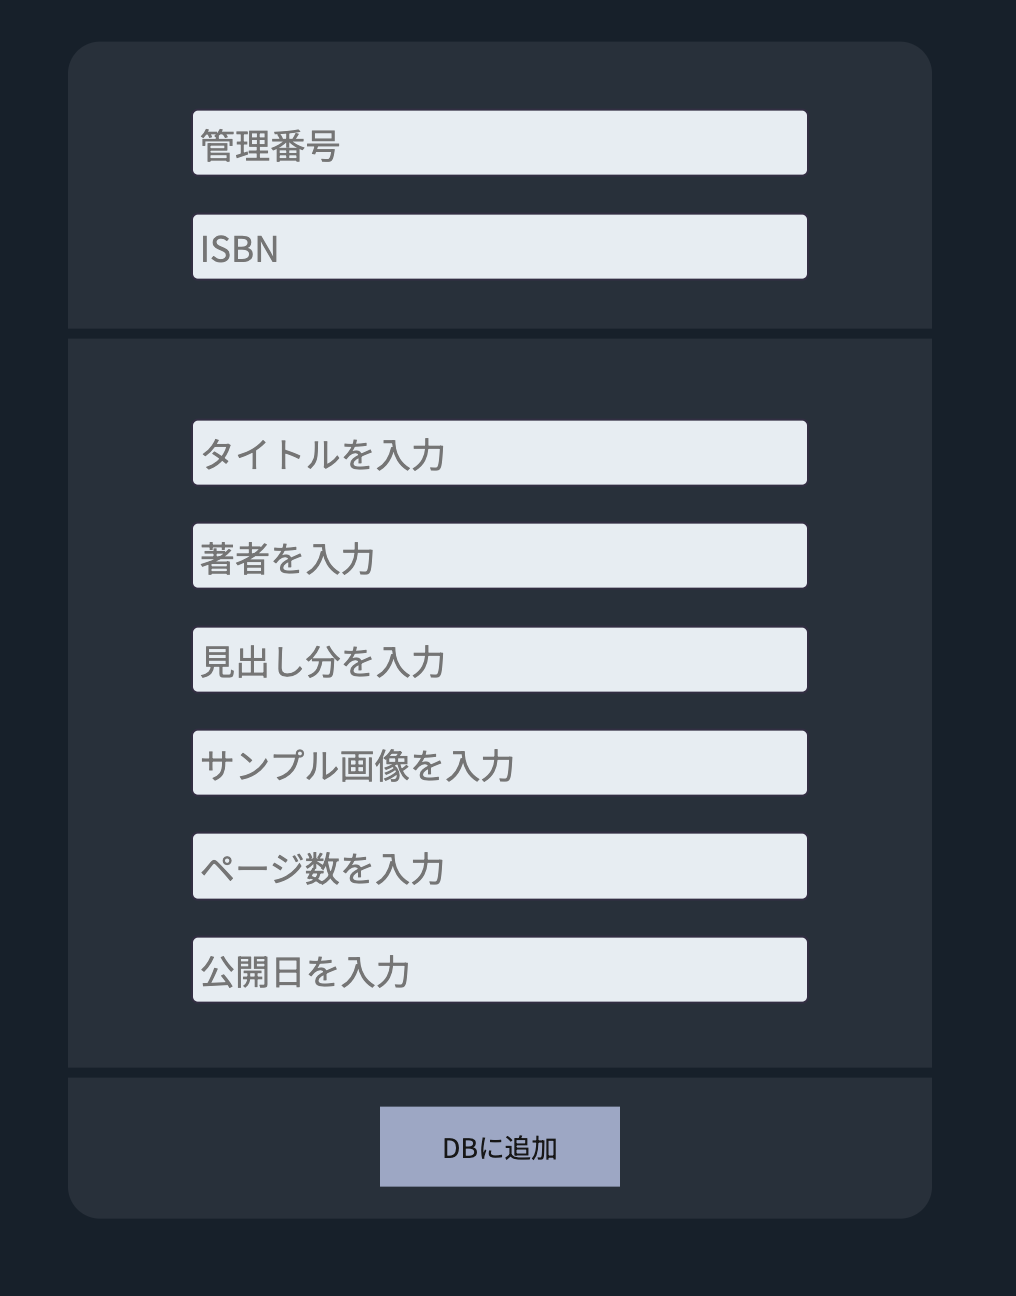Image resolution: width=1016 pixels, height=1296 pixels.
Task: Submit the form via DBに追加
Action: [499, 1146]
